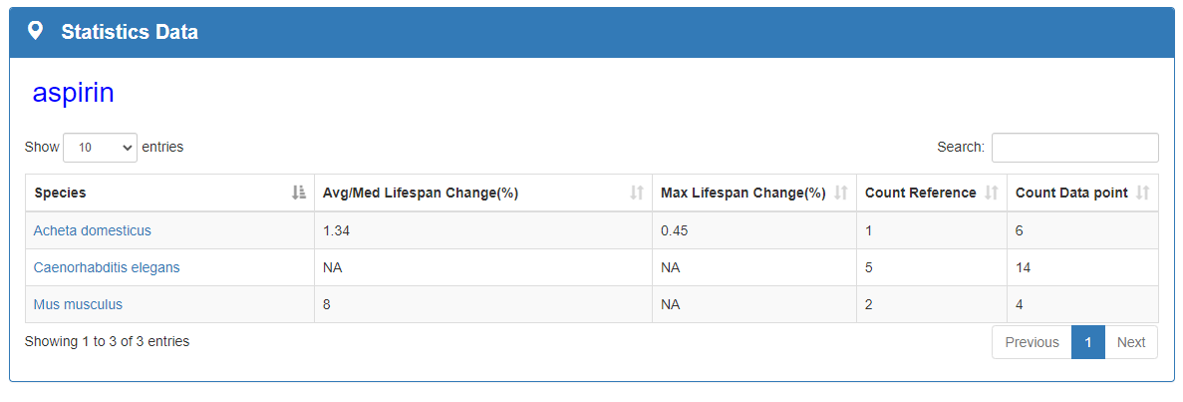The height and width of the screenshot is (402, 1183).
Task: Click the aspirin title link
Action: pos(73,93)
